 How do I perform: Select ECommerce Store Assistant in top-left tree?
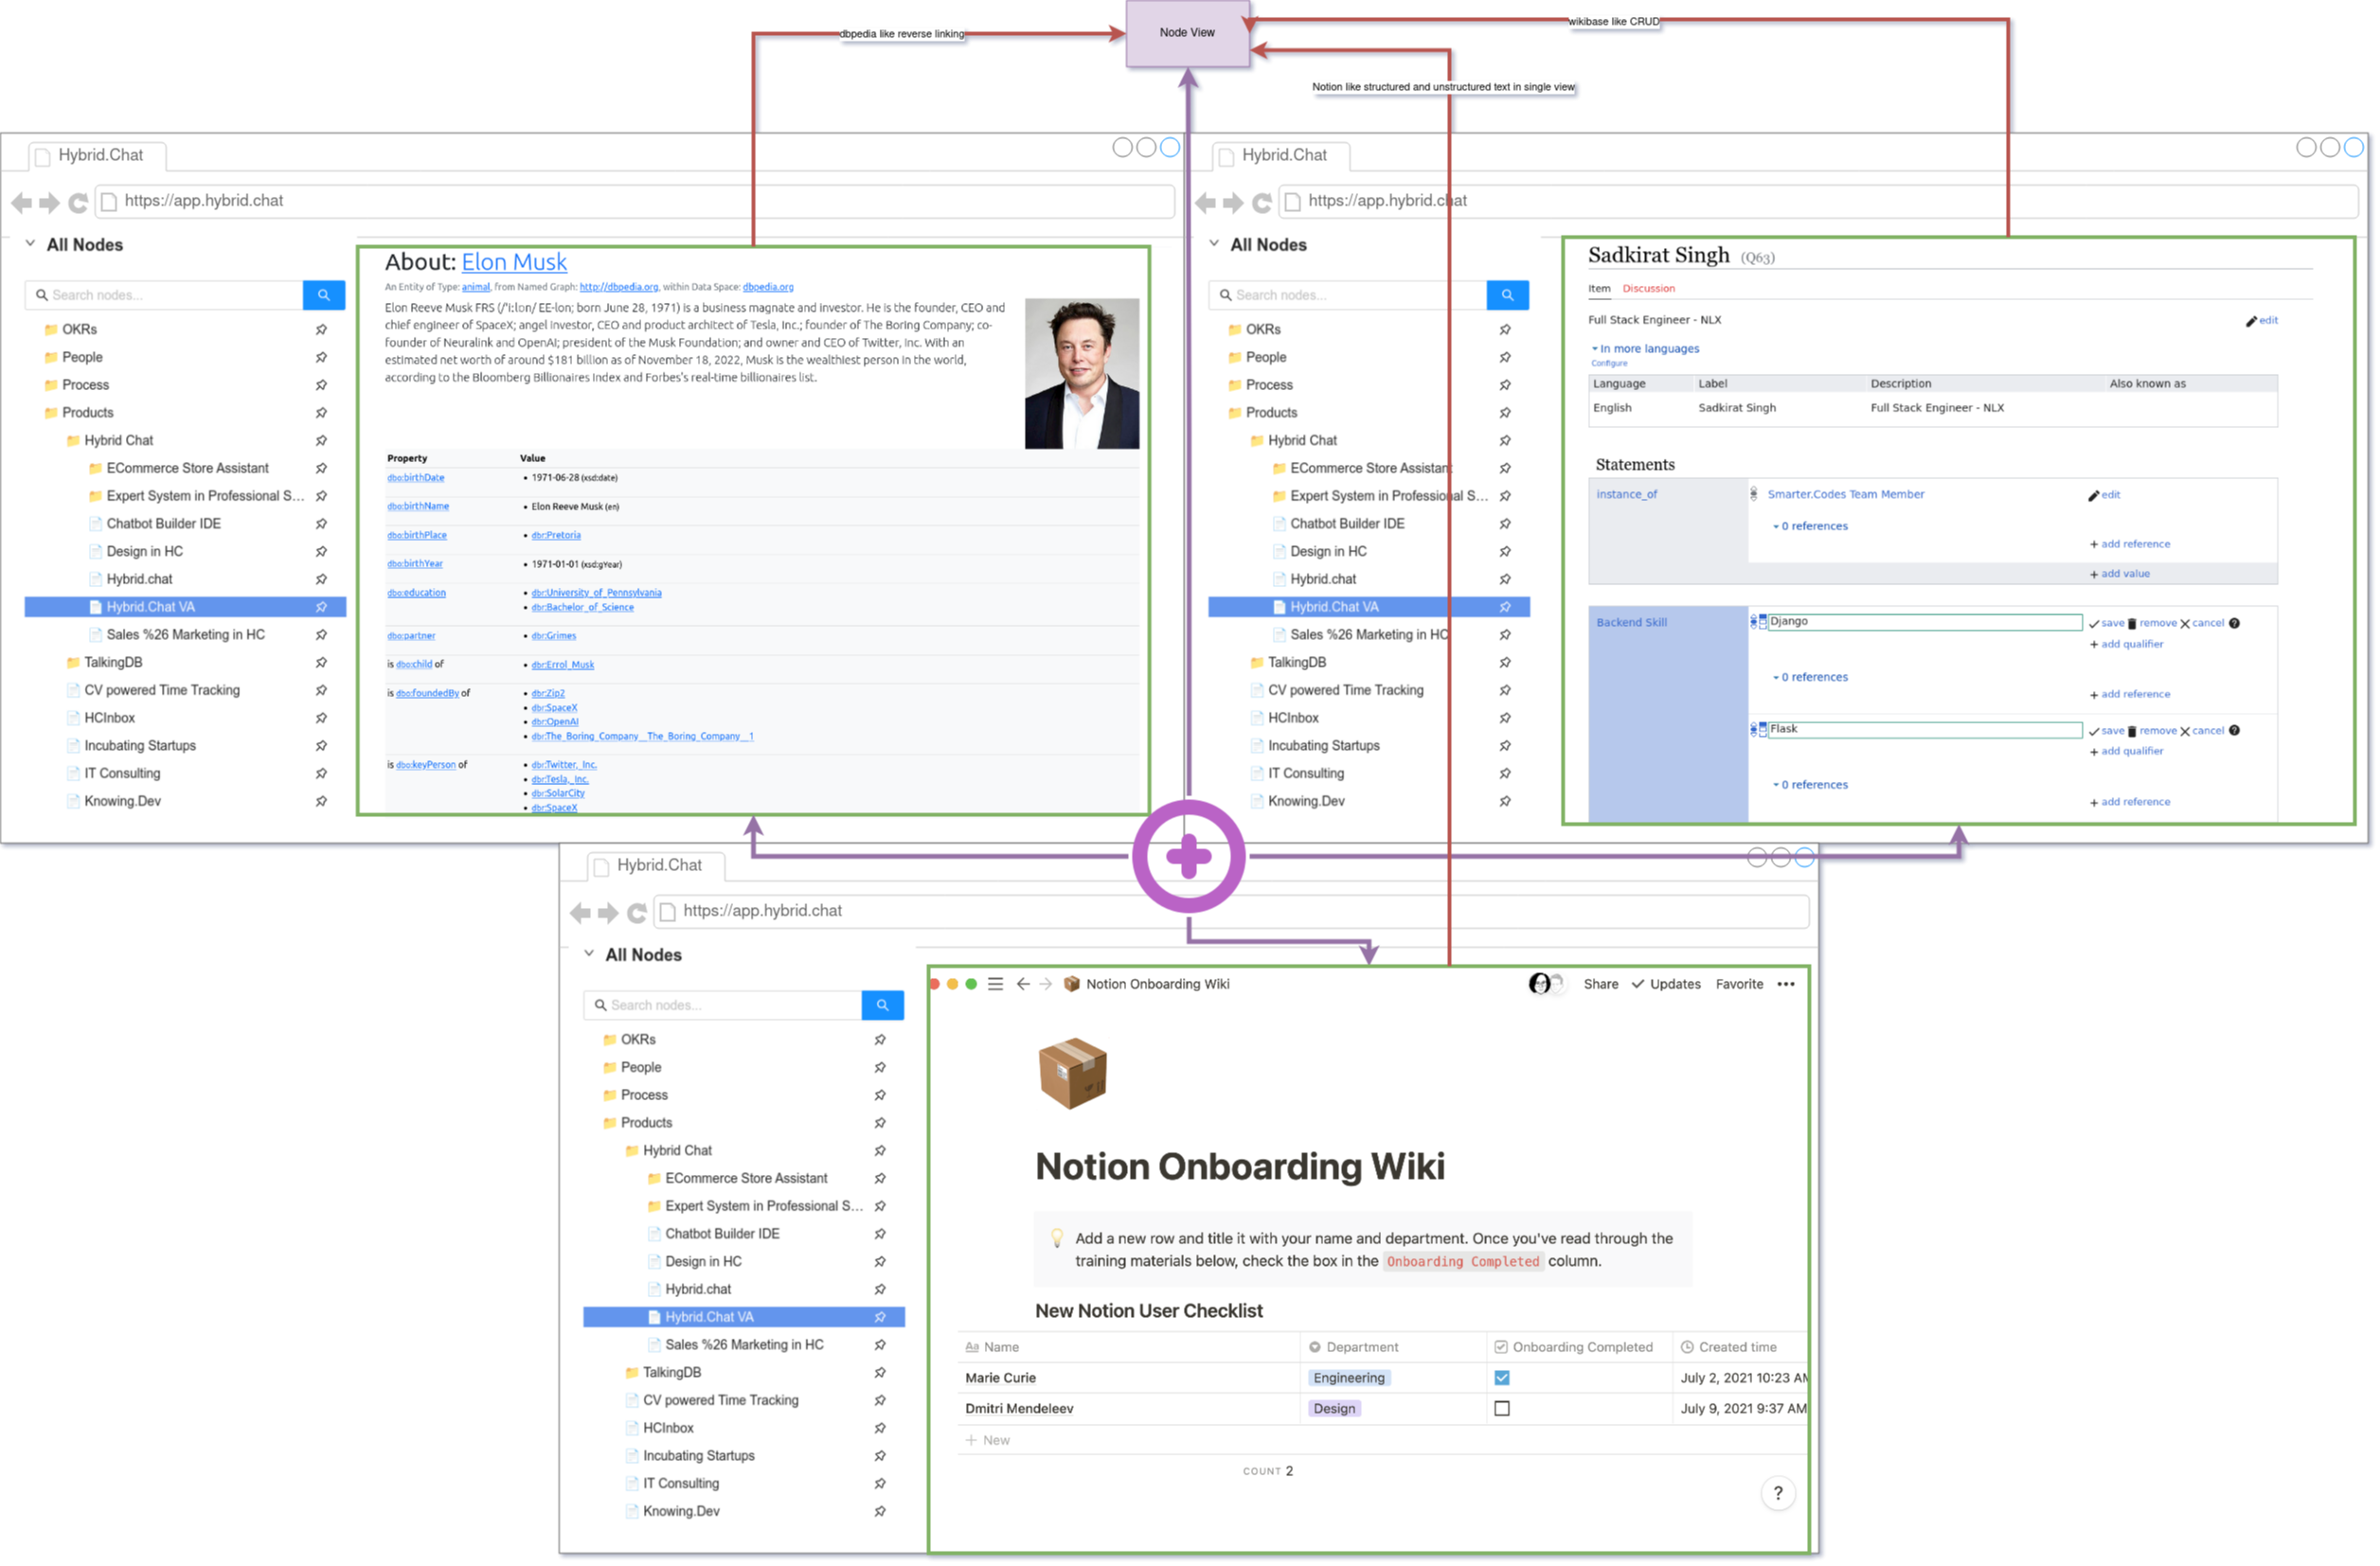click(187, 469)
